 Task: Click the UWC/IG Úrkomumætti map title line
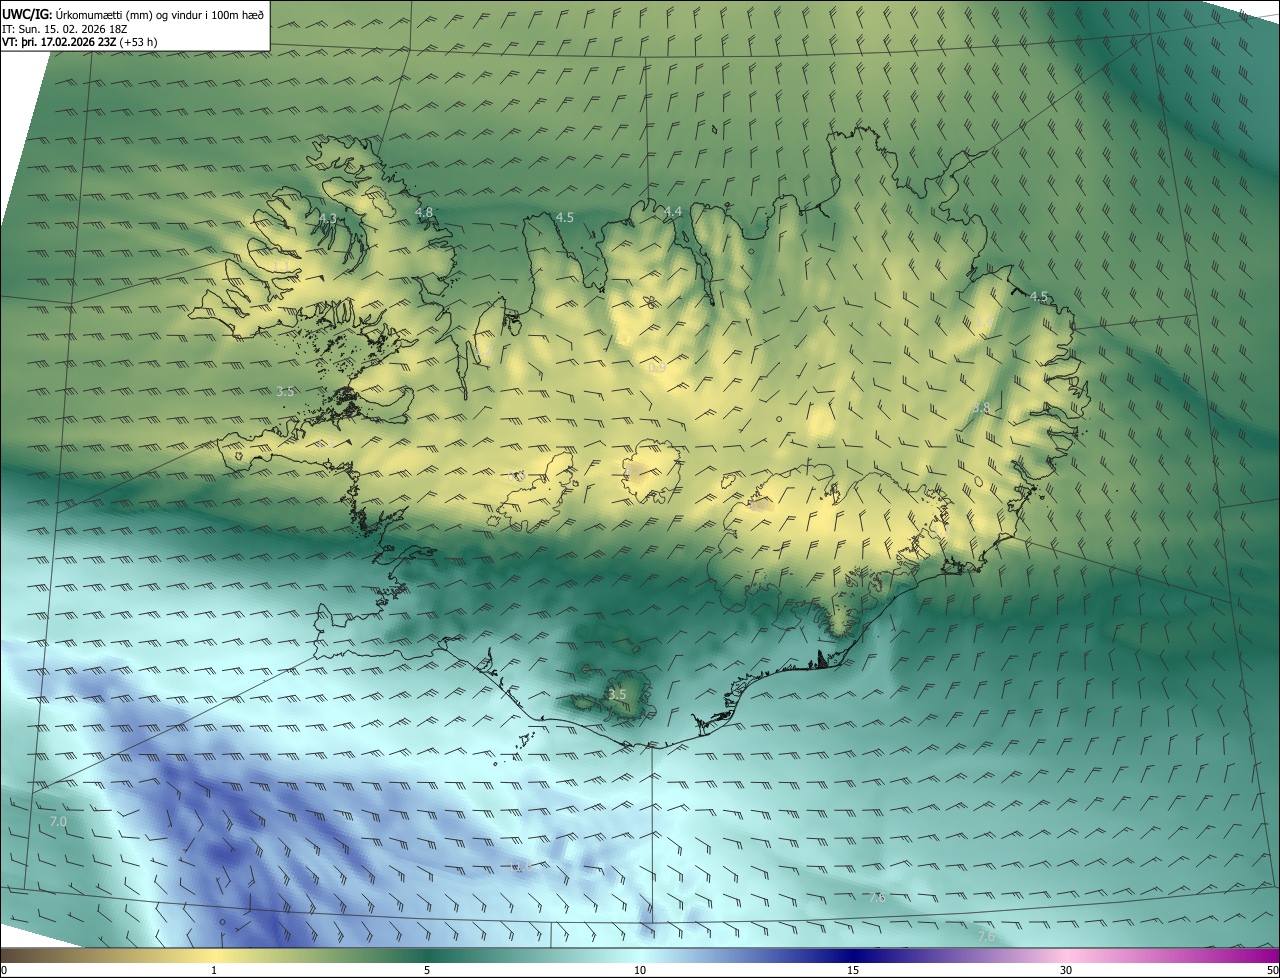(133, 14)
